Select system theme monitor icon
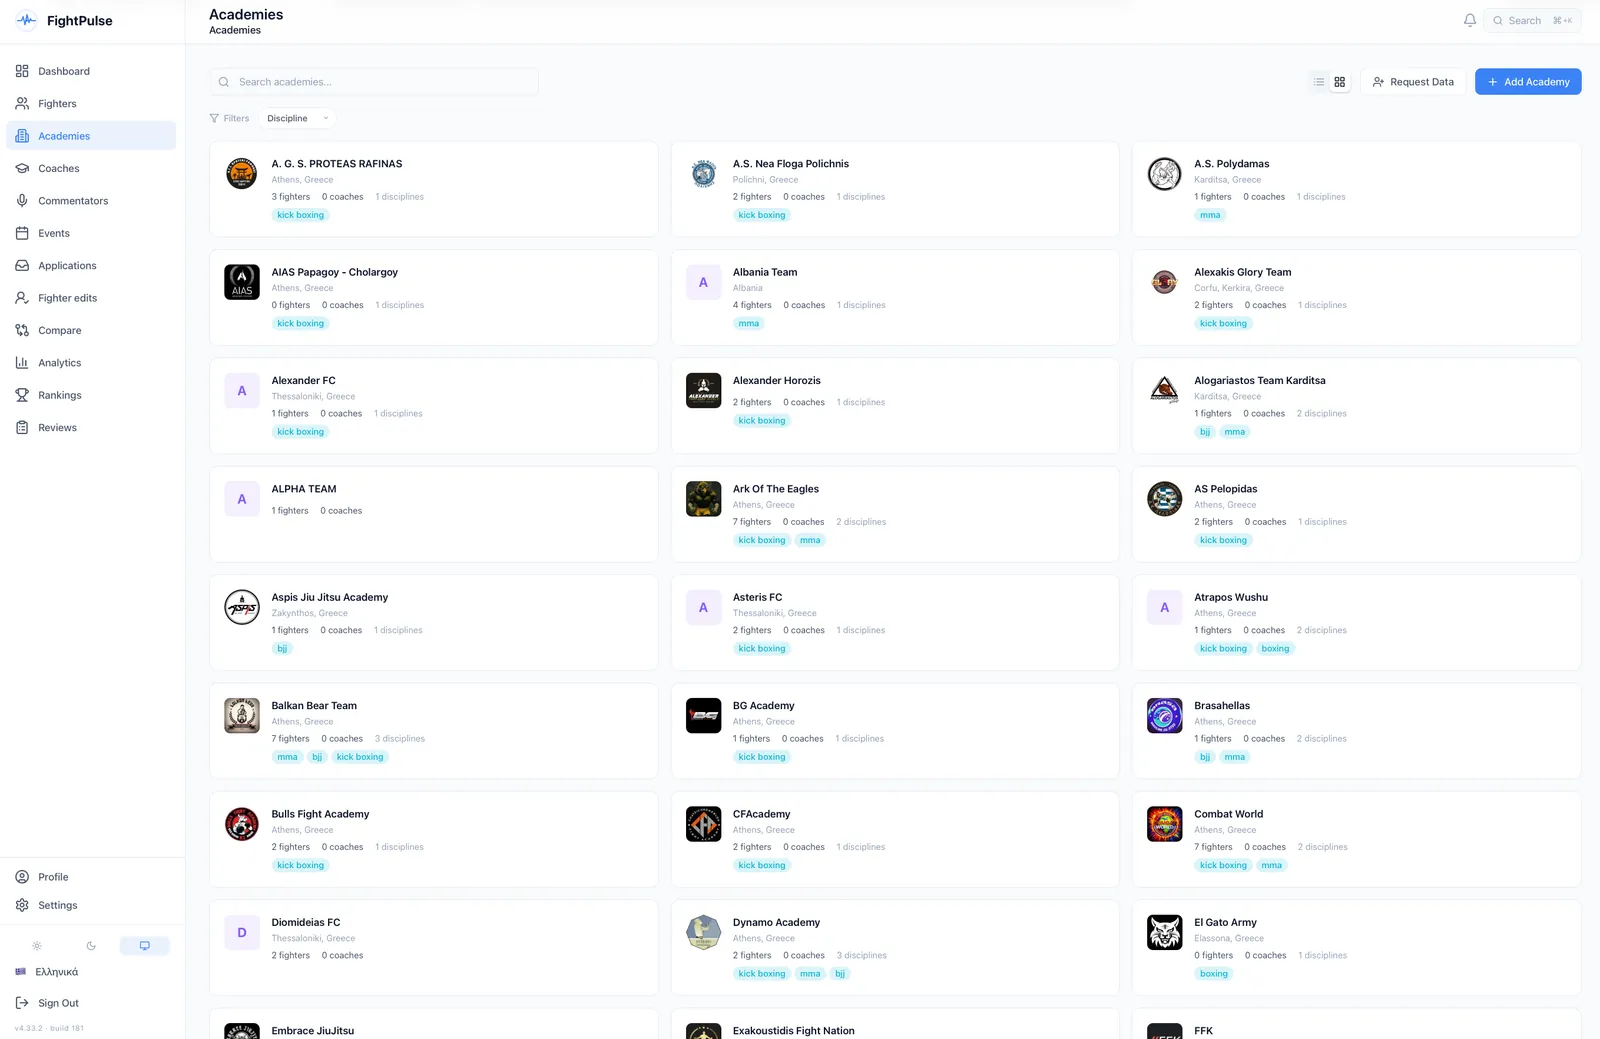The image size is (1600, 1039). [x=145, y=946]
